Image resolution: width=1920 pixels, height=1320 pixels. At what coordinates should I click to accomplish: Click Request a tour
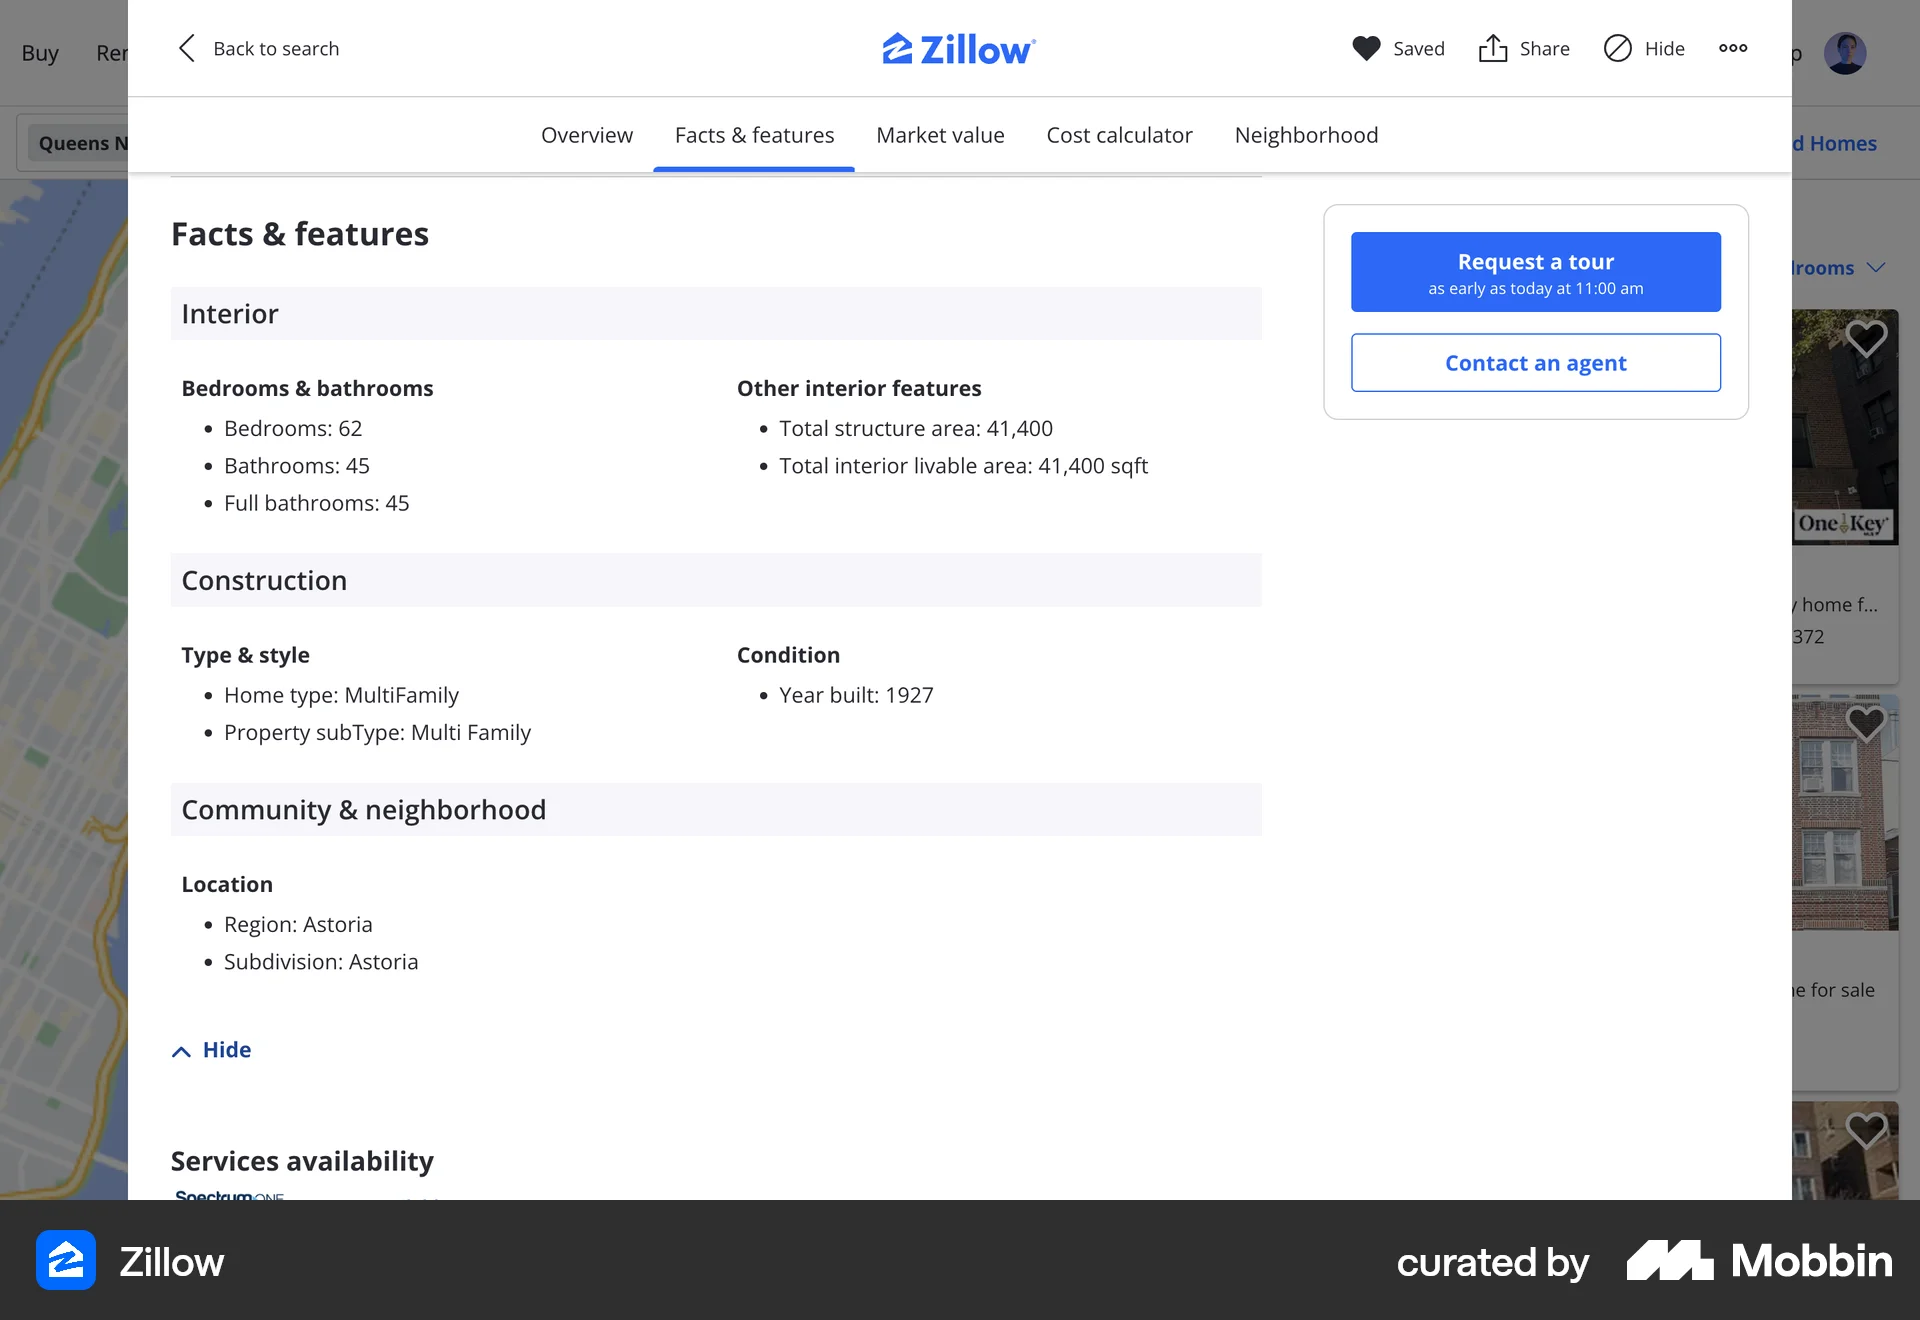(1535, 271)
